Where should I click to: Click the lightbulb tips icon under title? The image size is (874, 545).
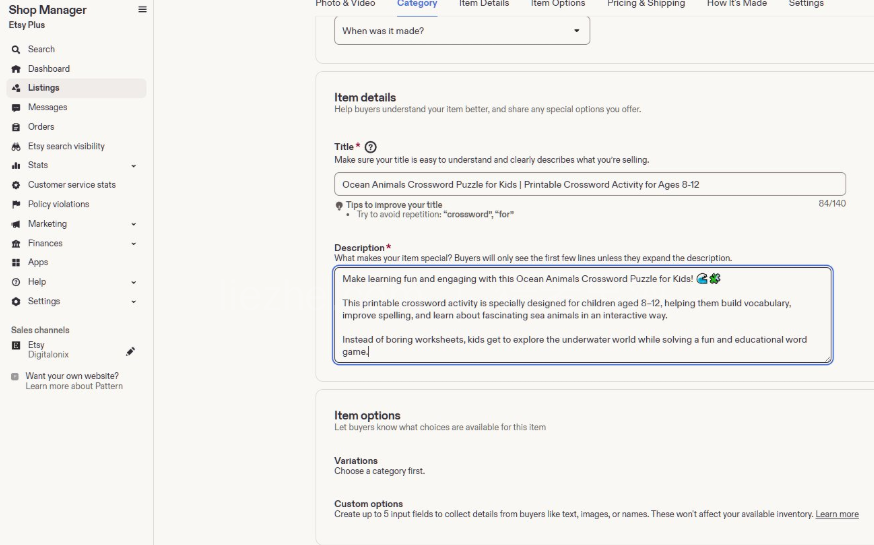[x=338, y=206]
